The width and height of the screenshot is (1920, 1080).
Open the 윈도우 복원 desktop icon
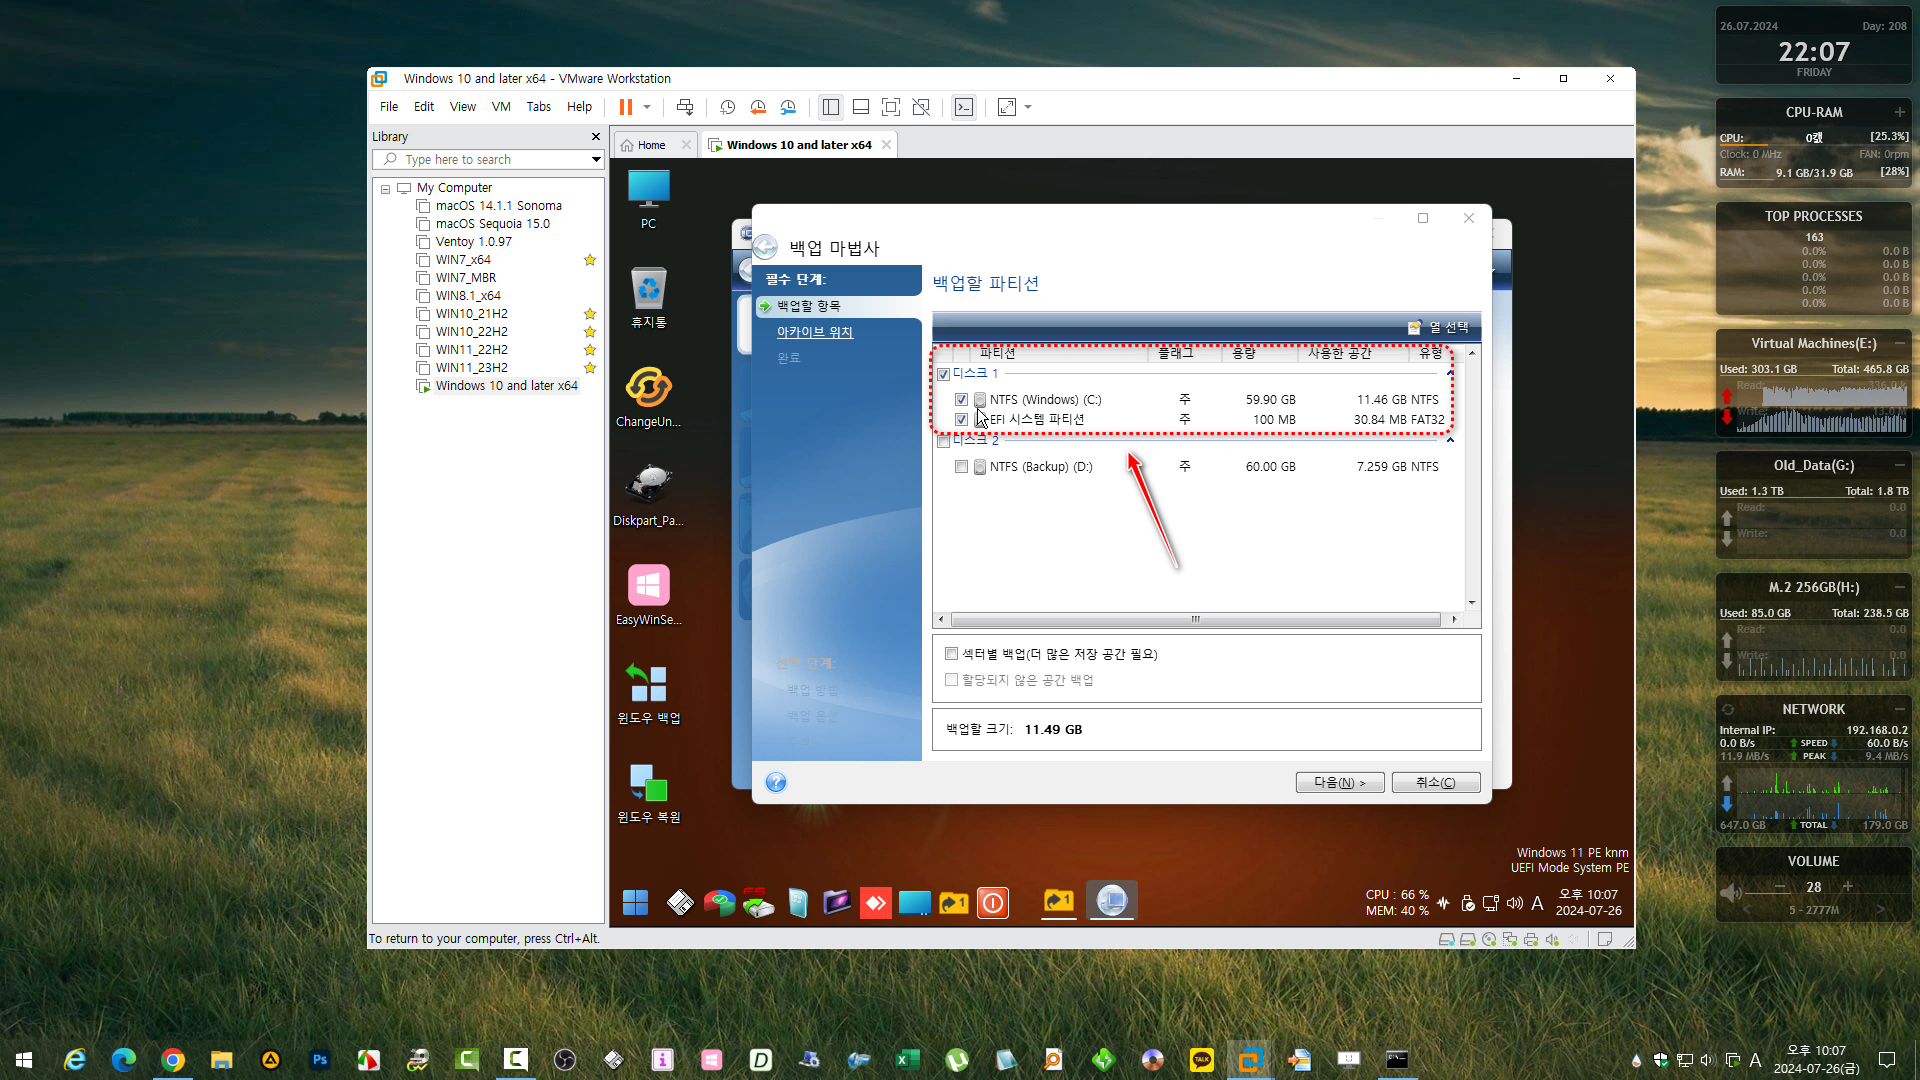[649, 792]
